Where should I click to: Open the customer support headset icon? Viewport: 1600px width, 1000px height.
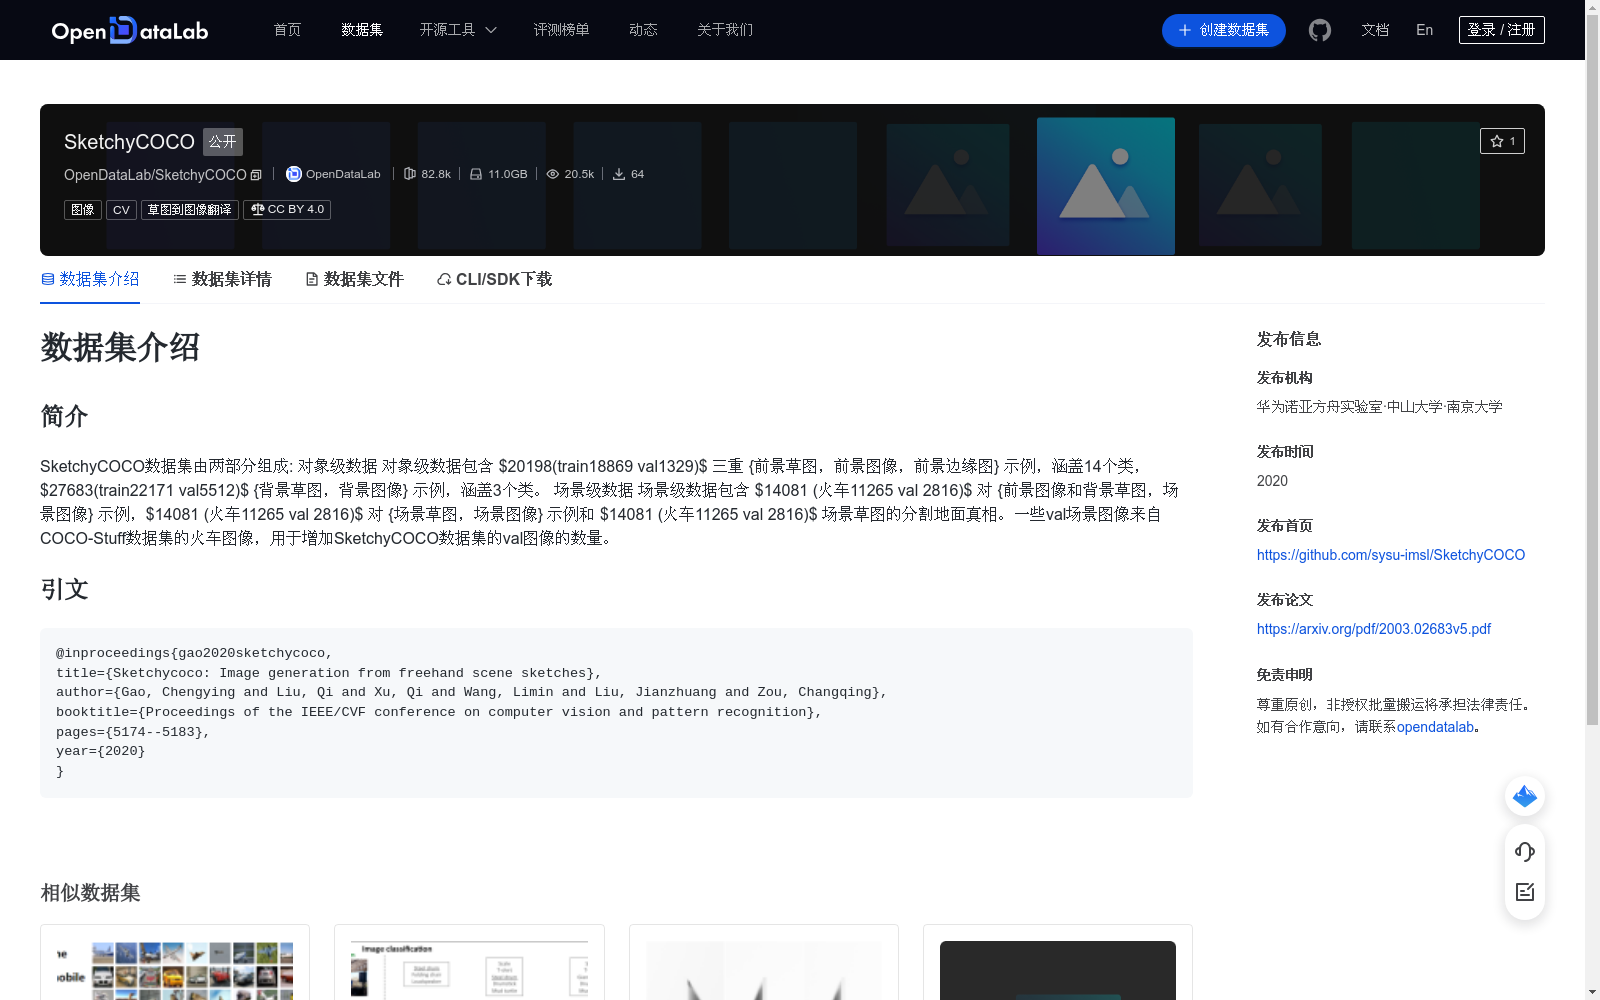(1525, 851)
